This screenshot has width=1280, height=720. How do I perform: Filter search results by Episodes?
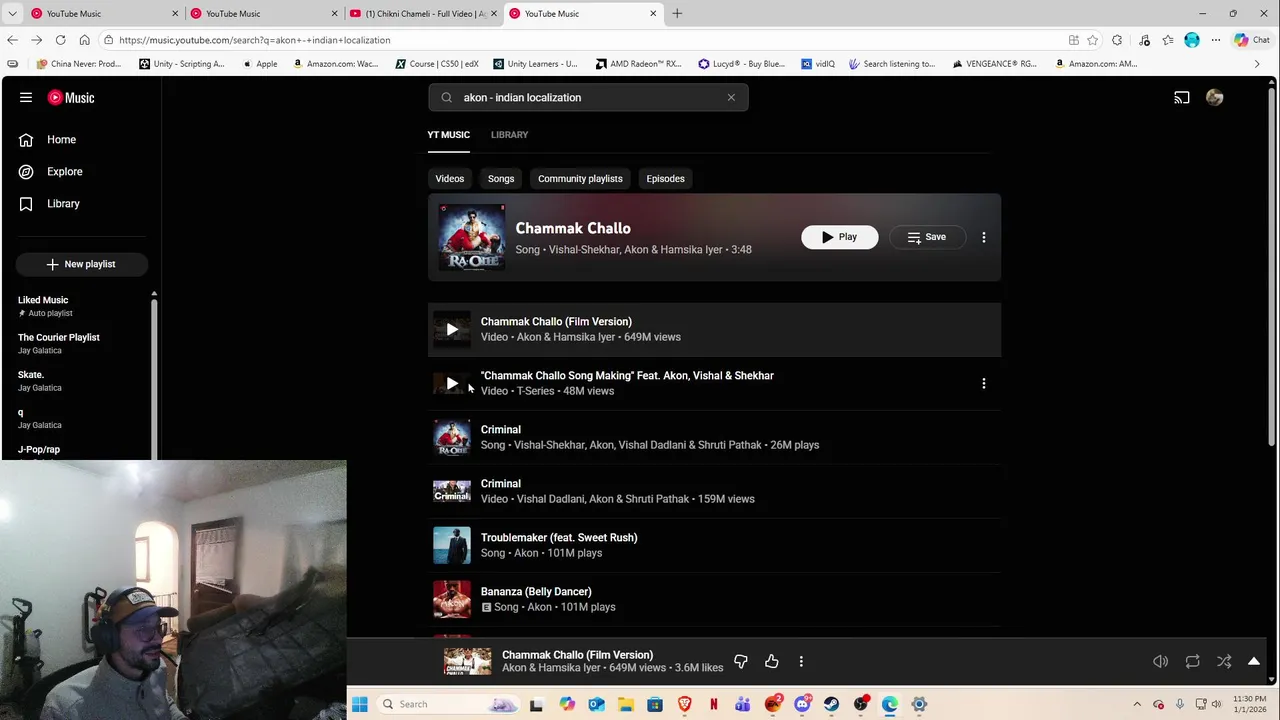coord(665,178)
